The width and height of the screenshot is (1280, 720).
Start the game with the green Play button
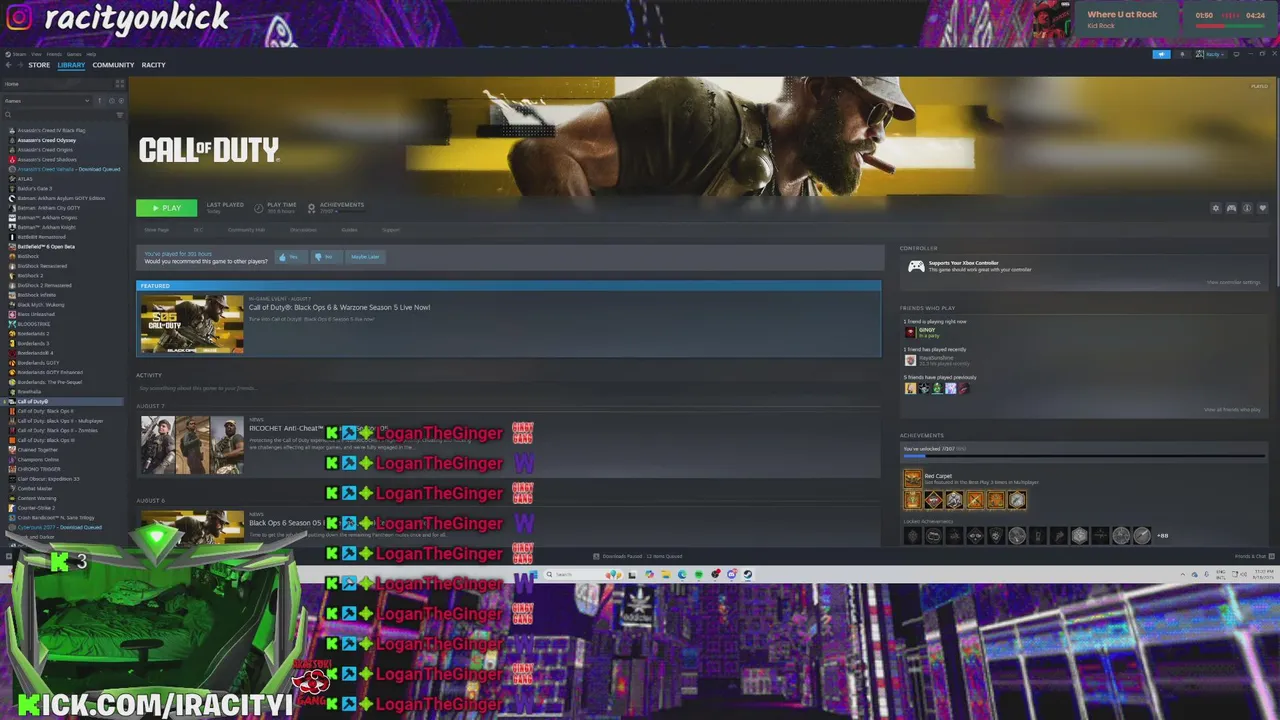pos(166,208)
